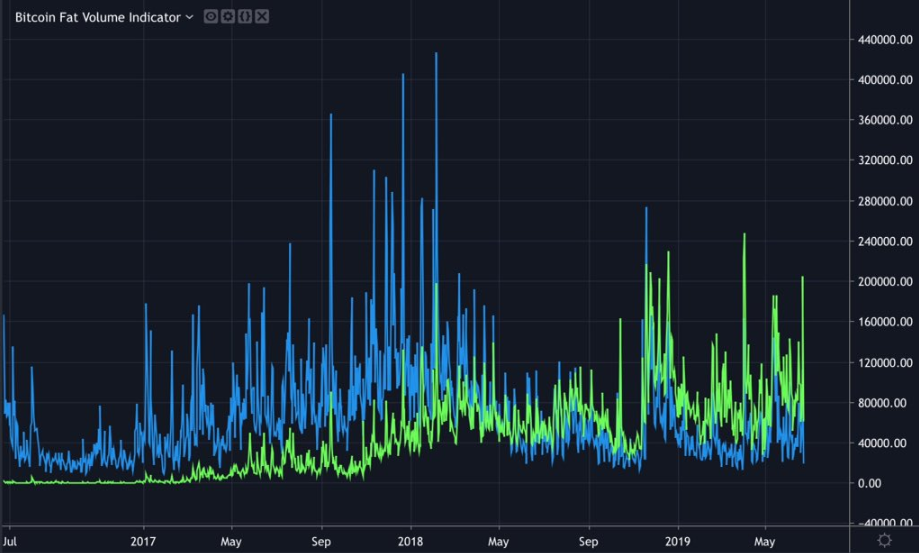This screenshot has width=919, height=553.
Task: Open the indicator settings gear icon
Action: pos(227,17)
